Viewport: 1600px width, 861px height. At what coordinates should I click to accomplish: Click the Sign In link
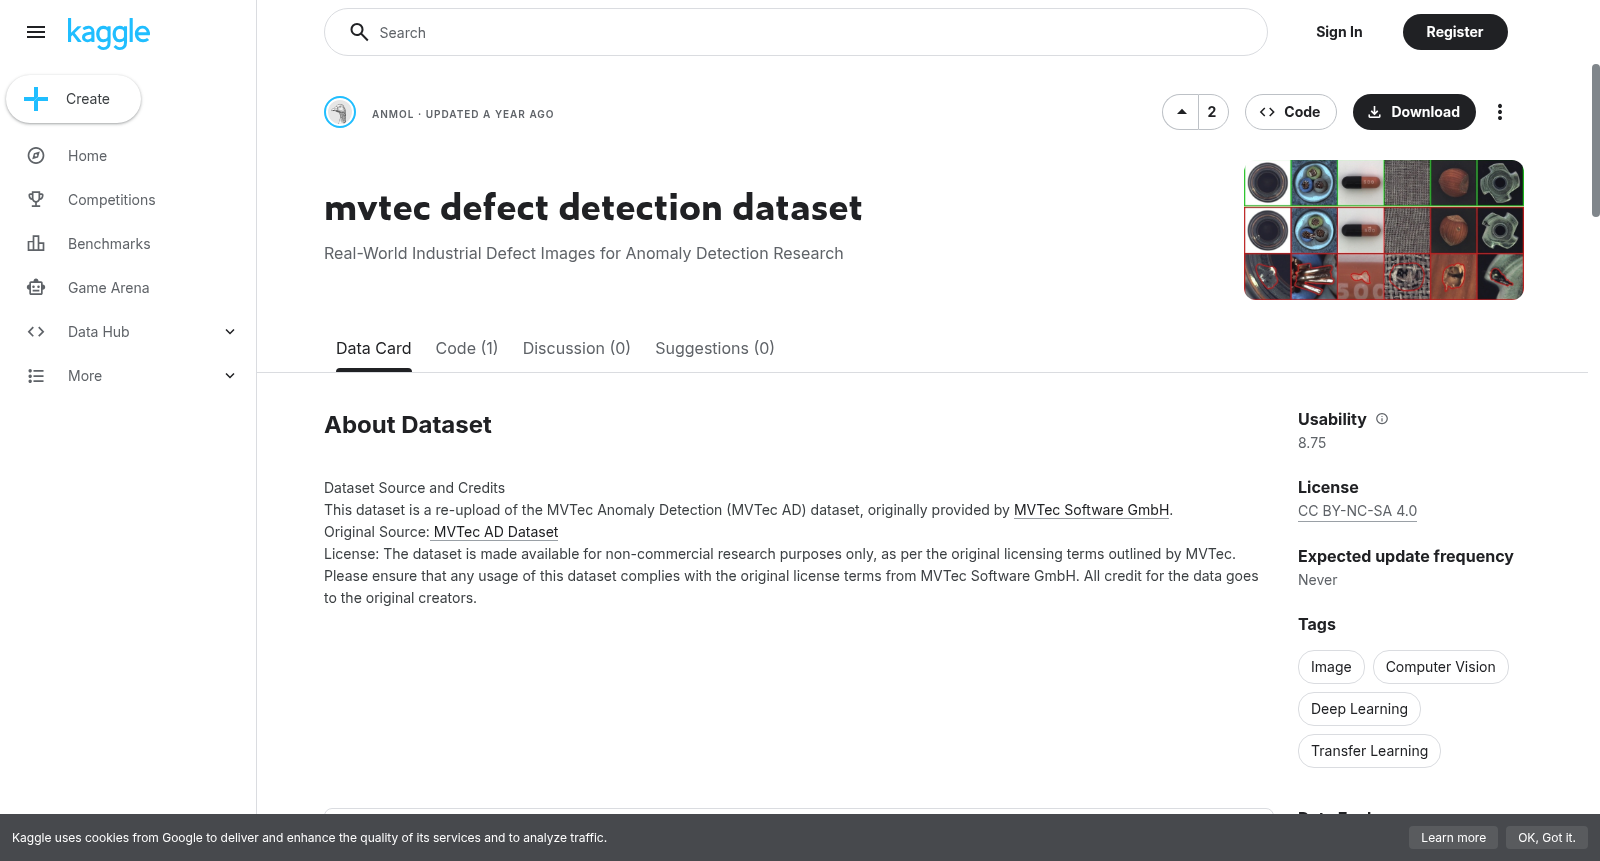tap(1339, 32)
